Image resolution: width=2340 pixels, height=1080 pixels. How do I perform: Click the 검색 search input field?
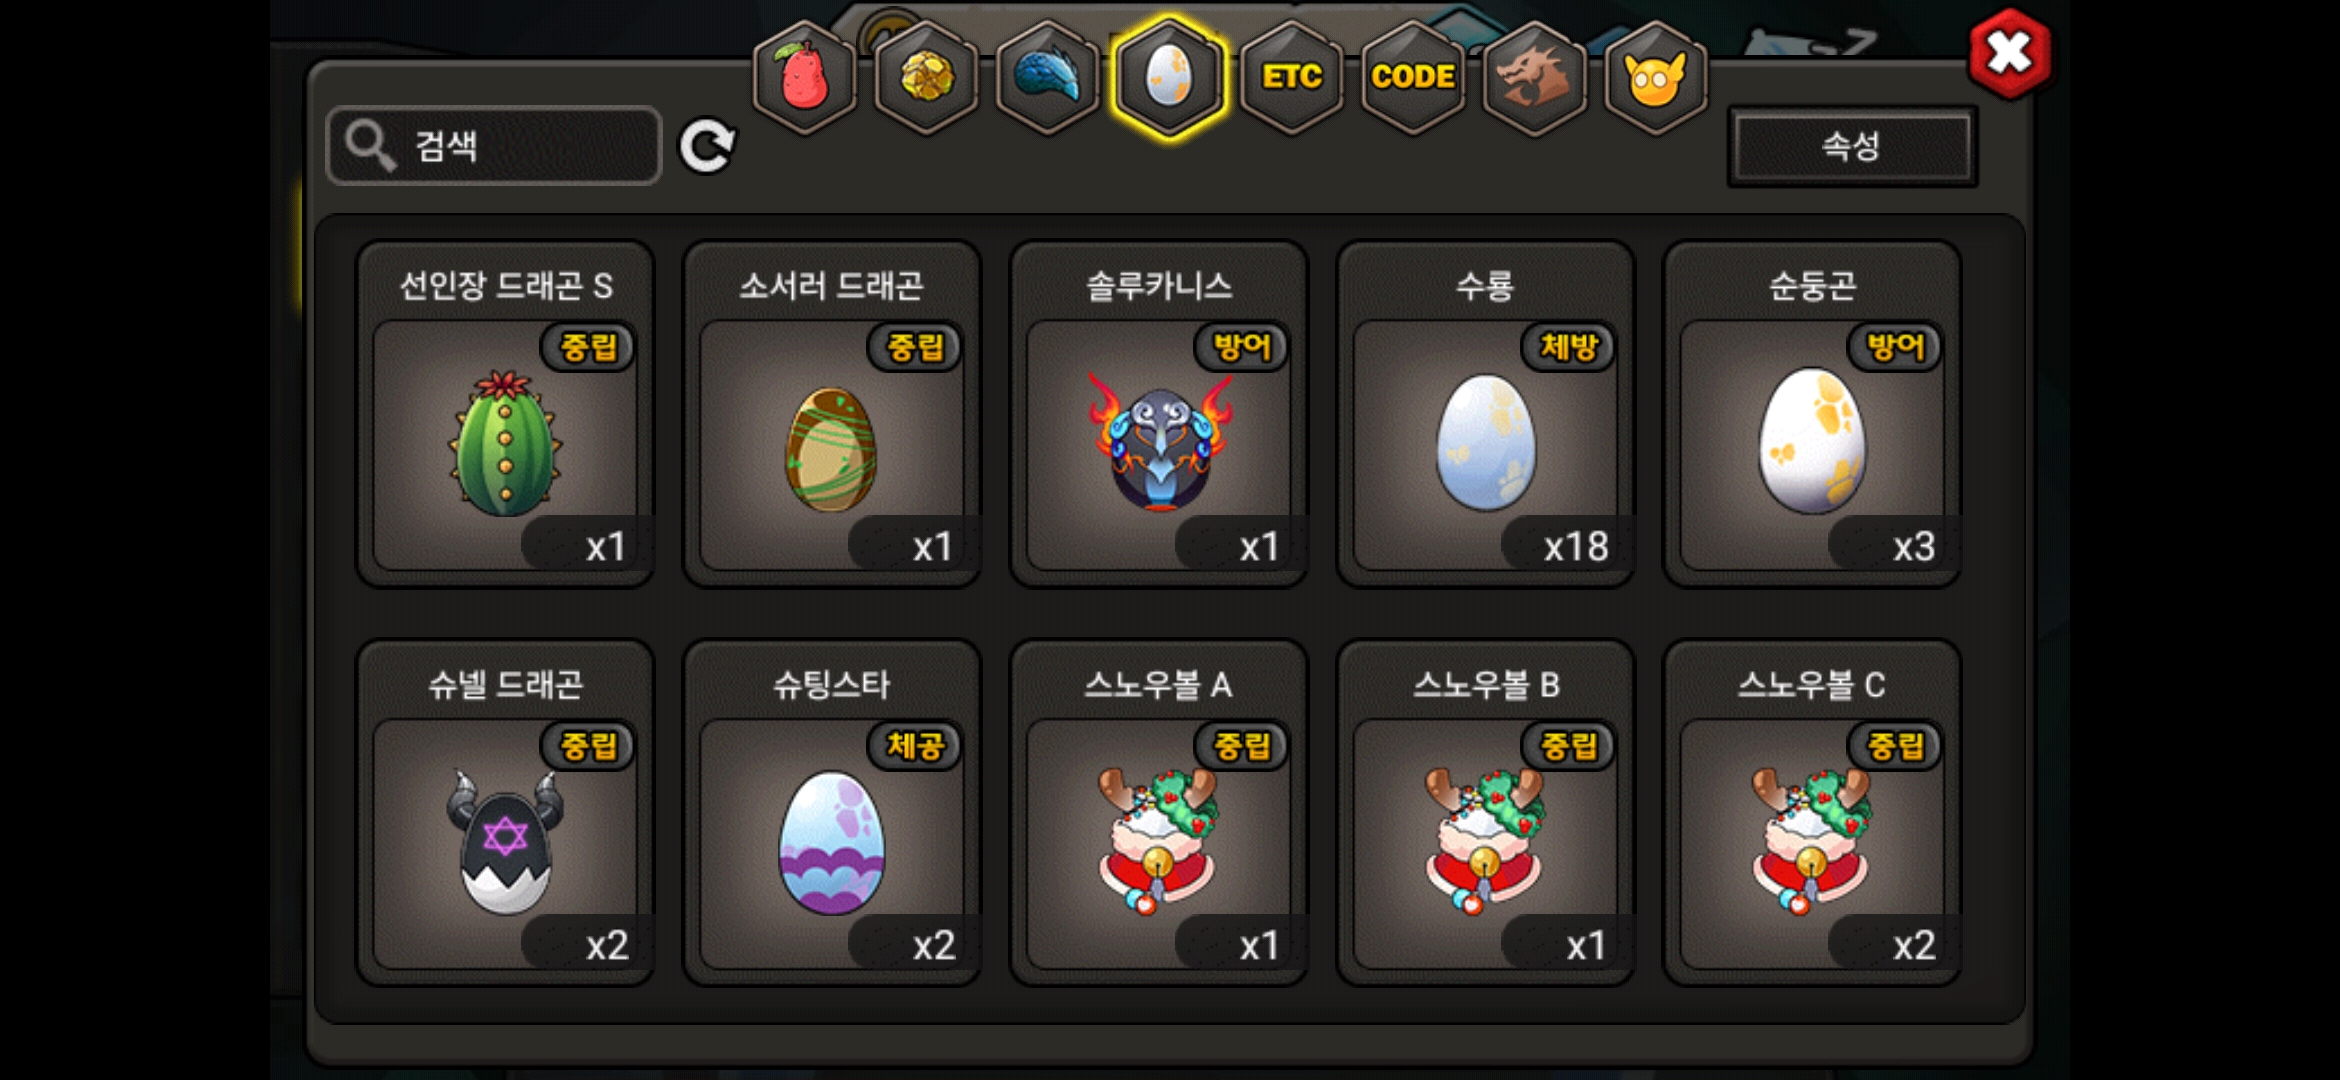494,146
